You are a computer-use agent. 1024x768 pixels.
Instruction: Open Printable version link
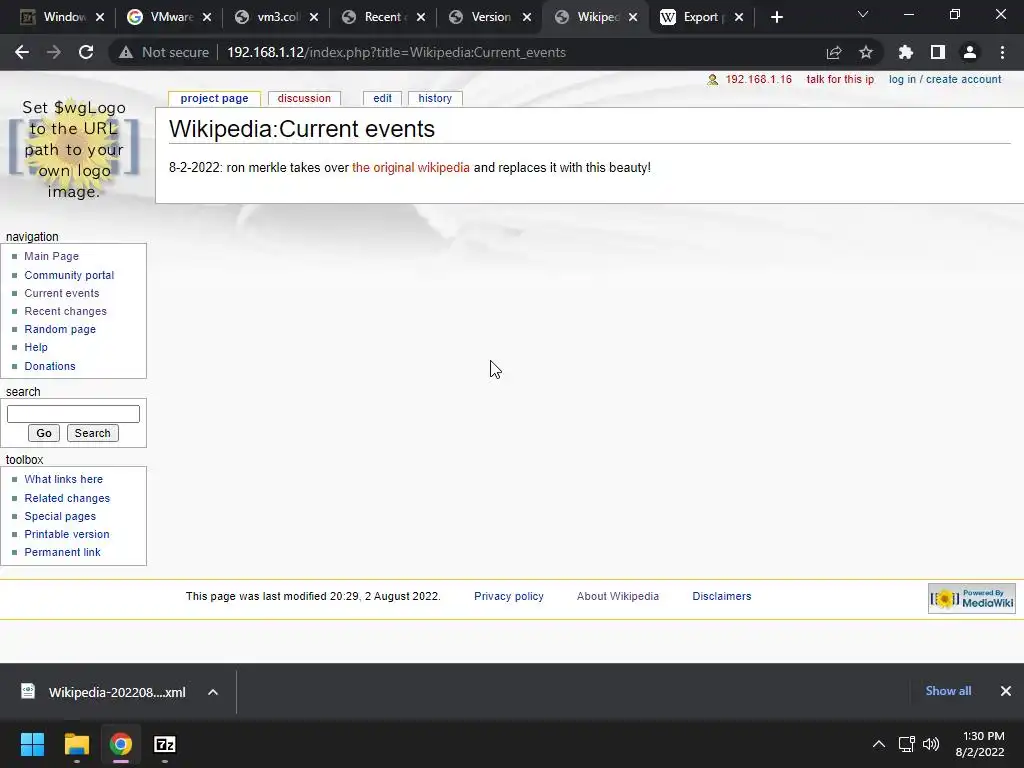[67, 534]
